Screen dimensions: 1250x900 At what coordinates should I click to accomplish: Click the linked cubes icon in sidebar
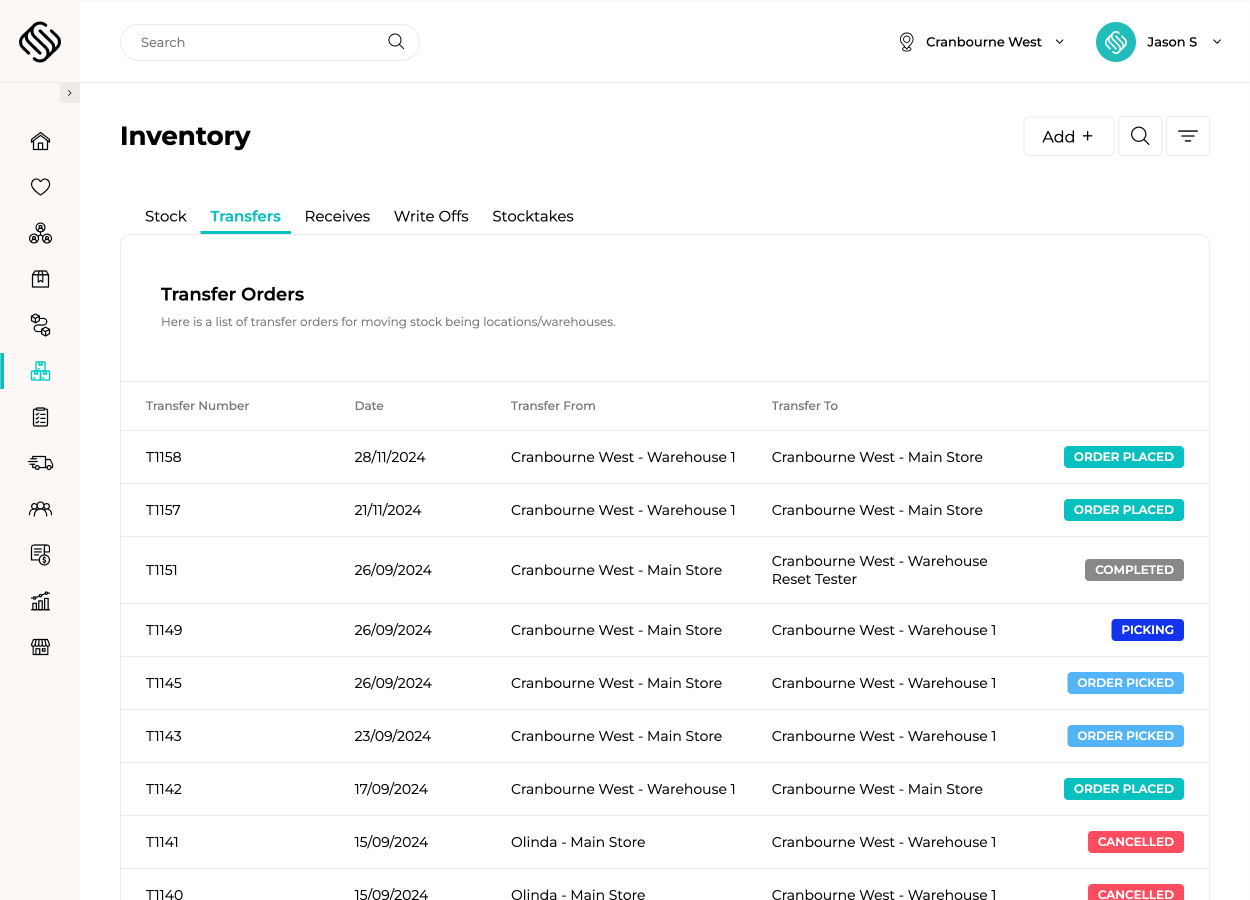pyautogui.click(x=40, y=325)
